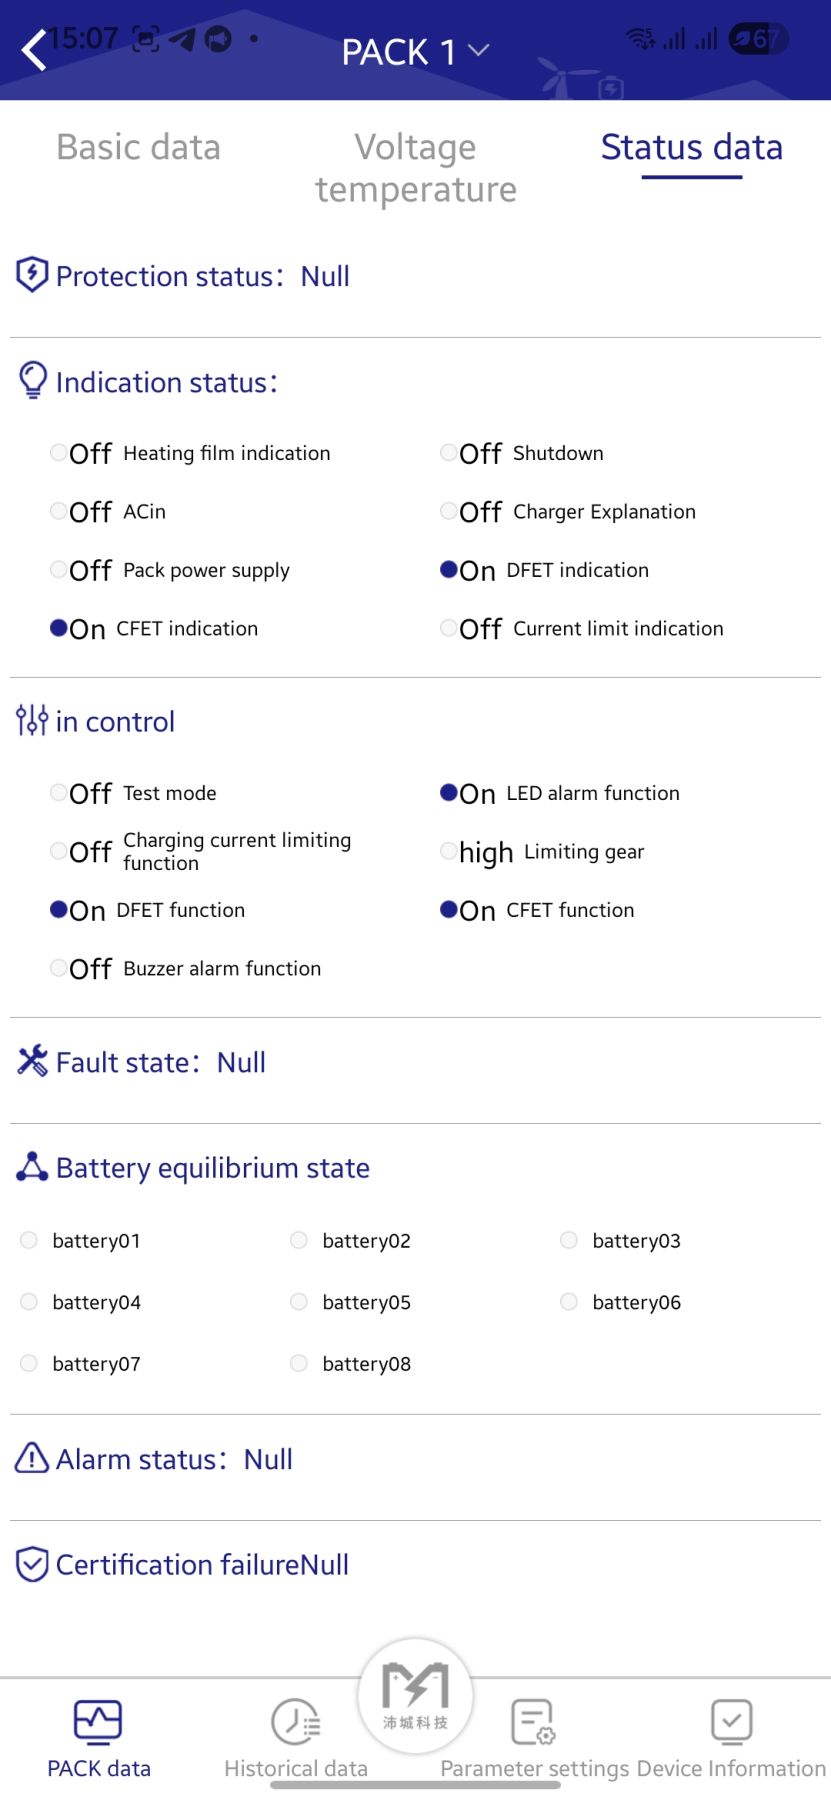Select the Status data tab
The image size is (831, 1800).
[x=691, y=147]
